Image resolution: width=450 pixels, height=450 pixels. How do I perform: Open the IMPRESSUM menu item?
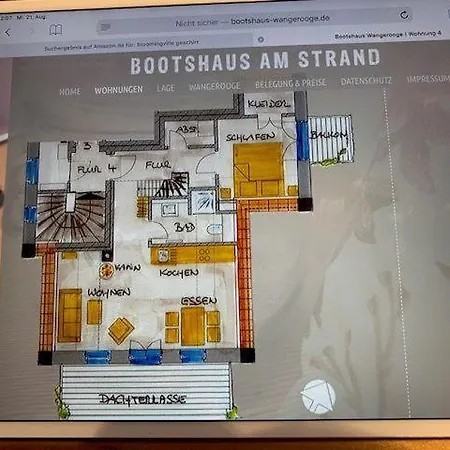(428, 79)
